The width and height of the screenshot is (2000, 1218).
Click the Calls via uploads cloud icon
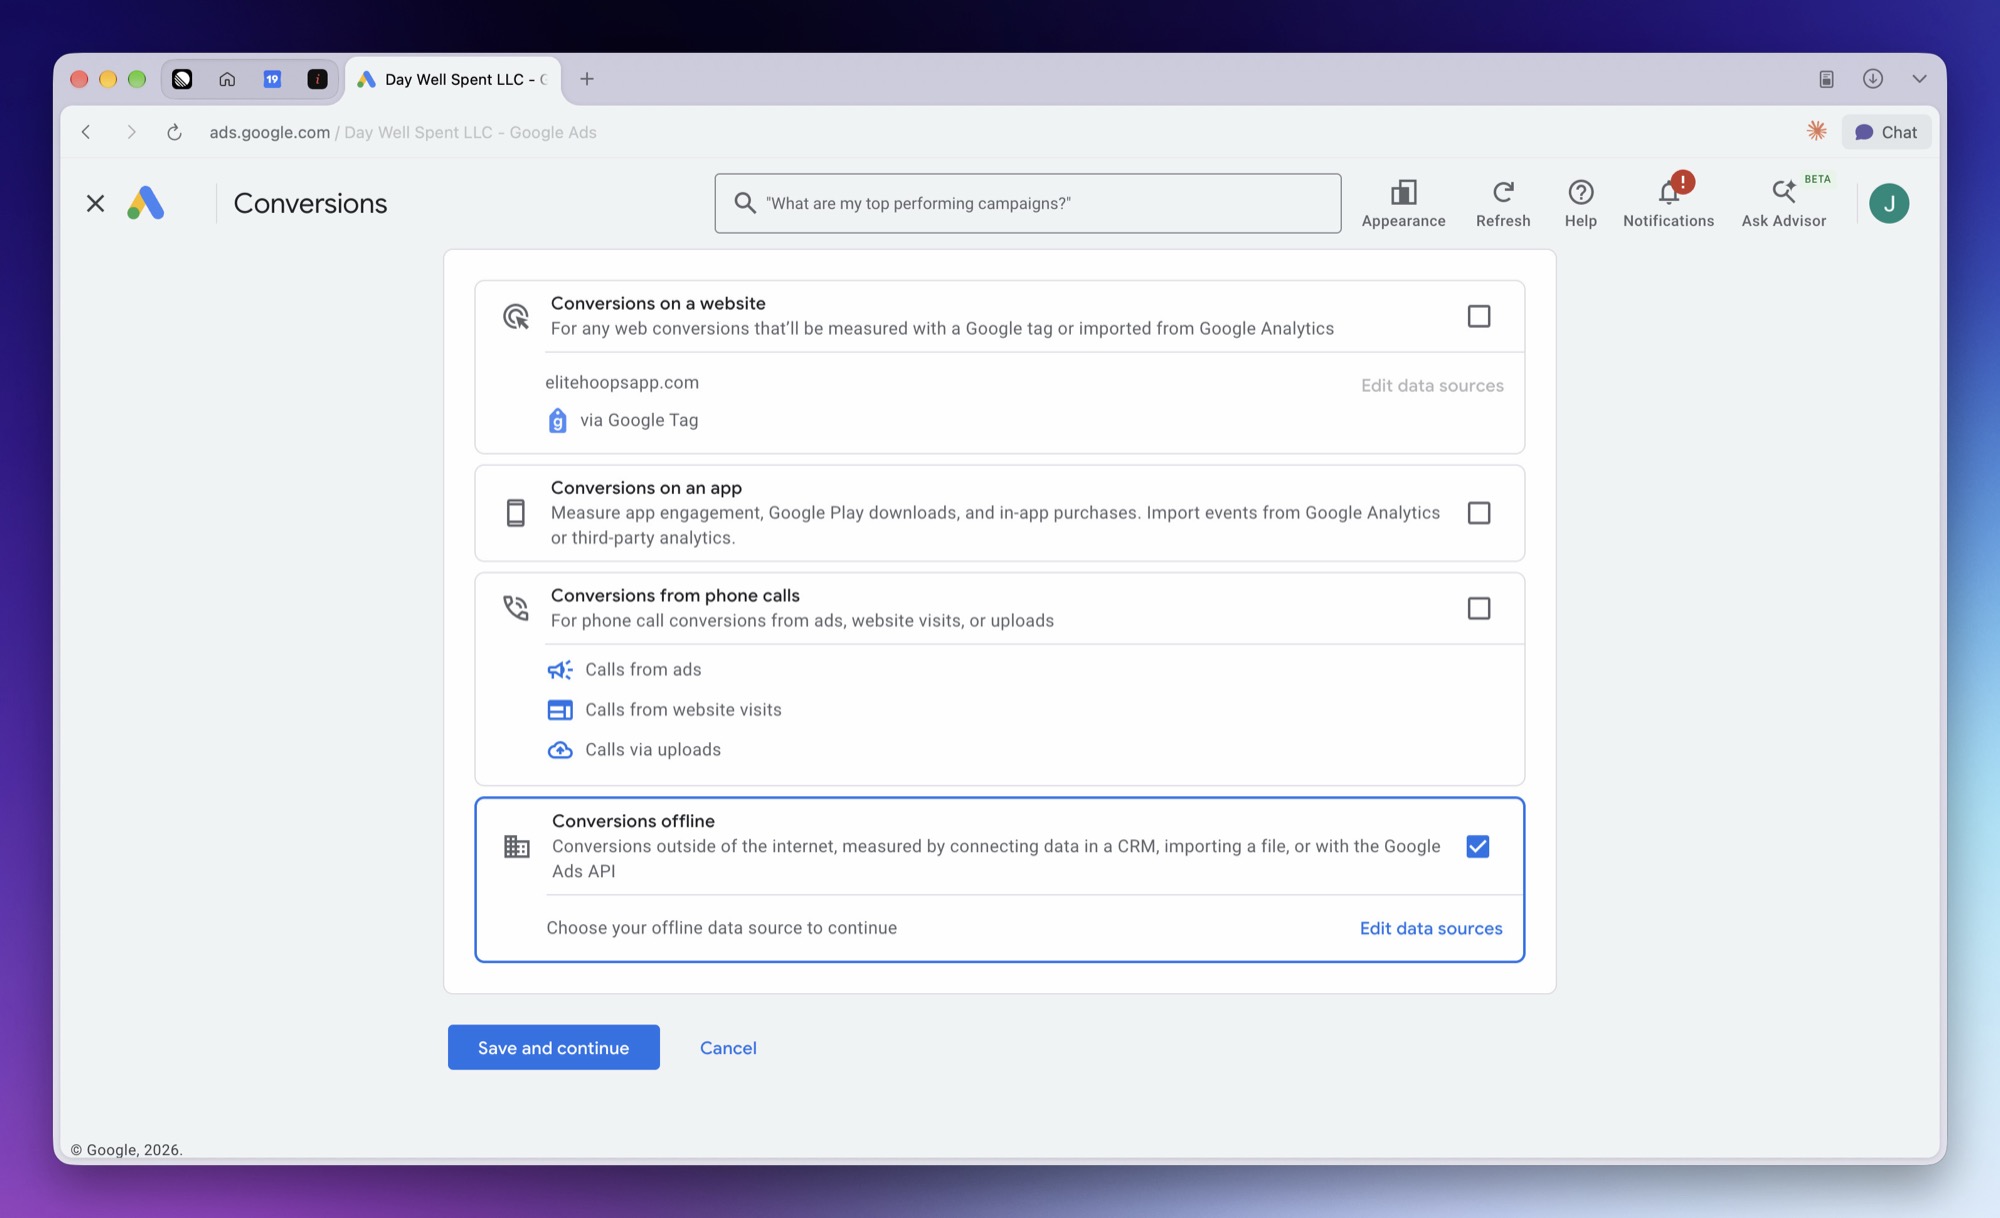[x=560, y=750]
